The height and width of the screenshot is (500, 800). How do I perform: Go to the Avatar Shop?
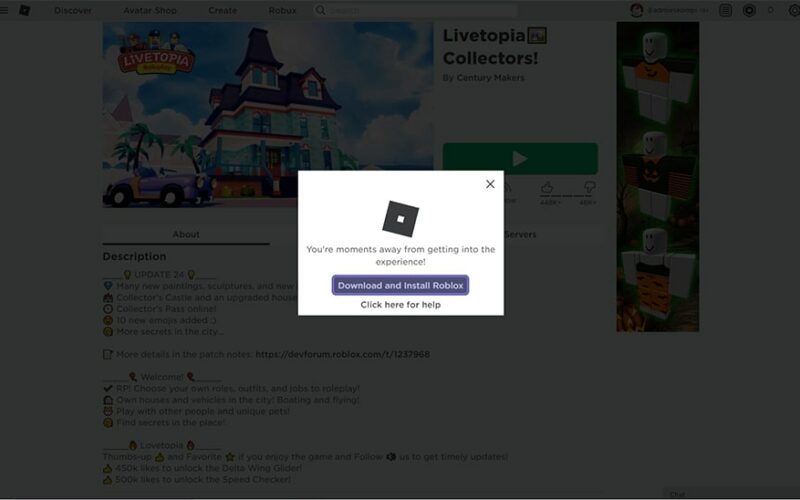tap(150, 10)
